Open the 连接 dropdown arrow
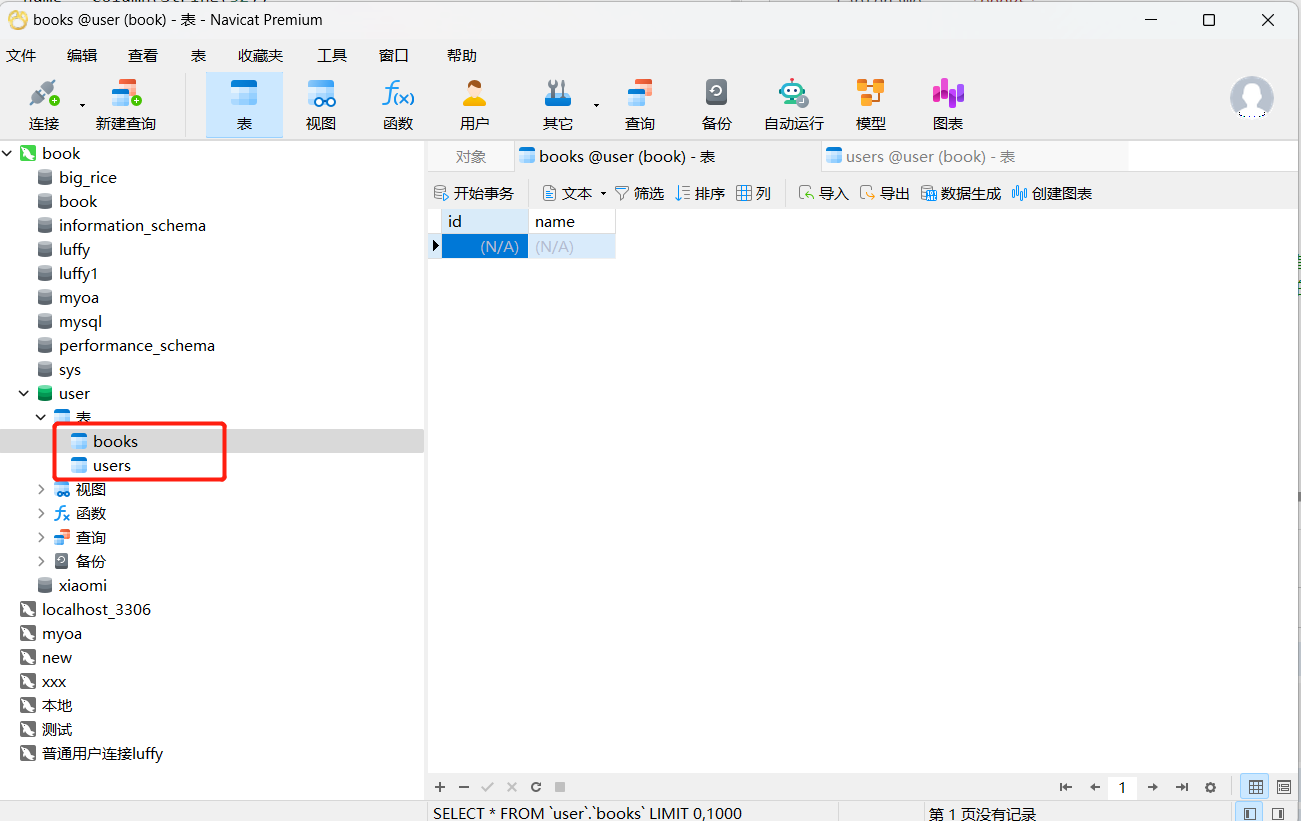1301x821 pixels. [x=82, y=105]
